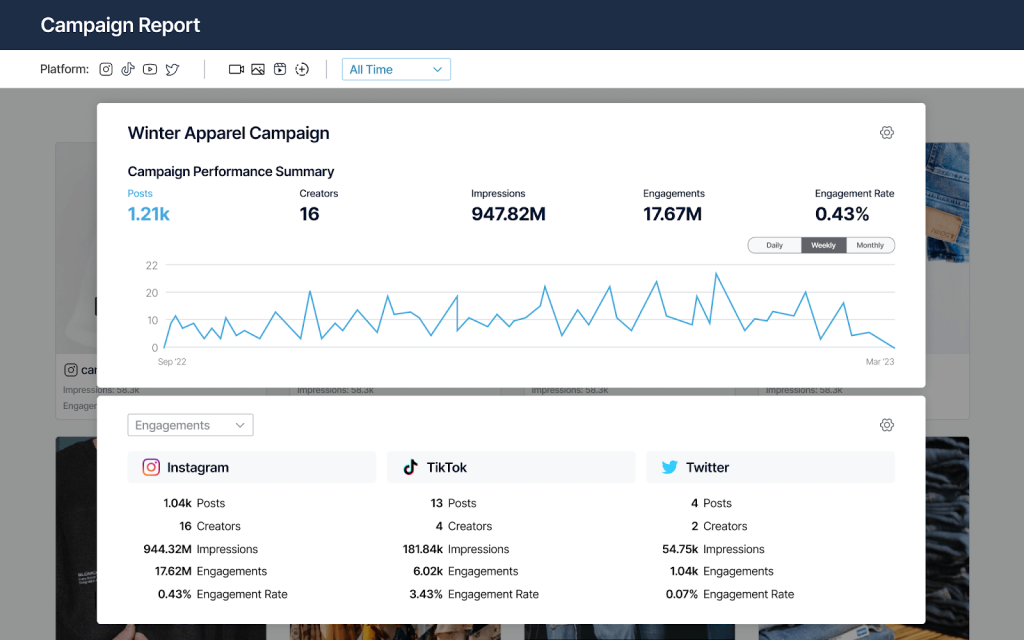The image size is (1024, 640).
Task: Switch chart to Monthly view
Action: point(870,245)
